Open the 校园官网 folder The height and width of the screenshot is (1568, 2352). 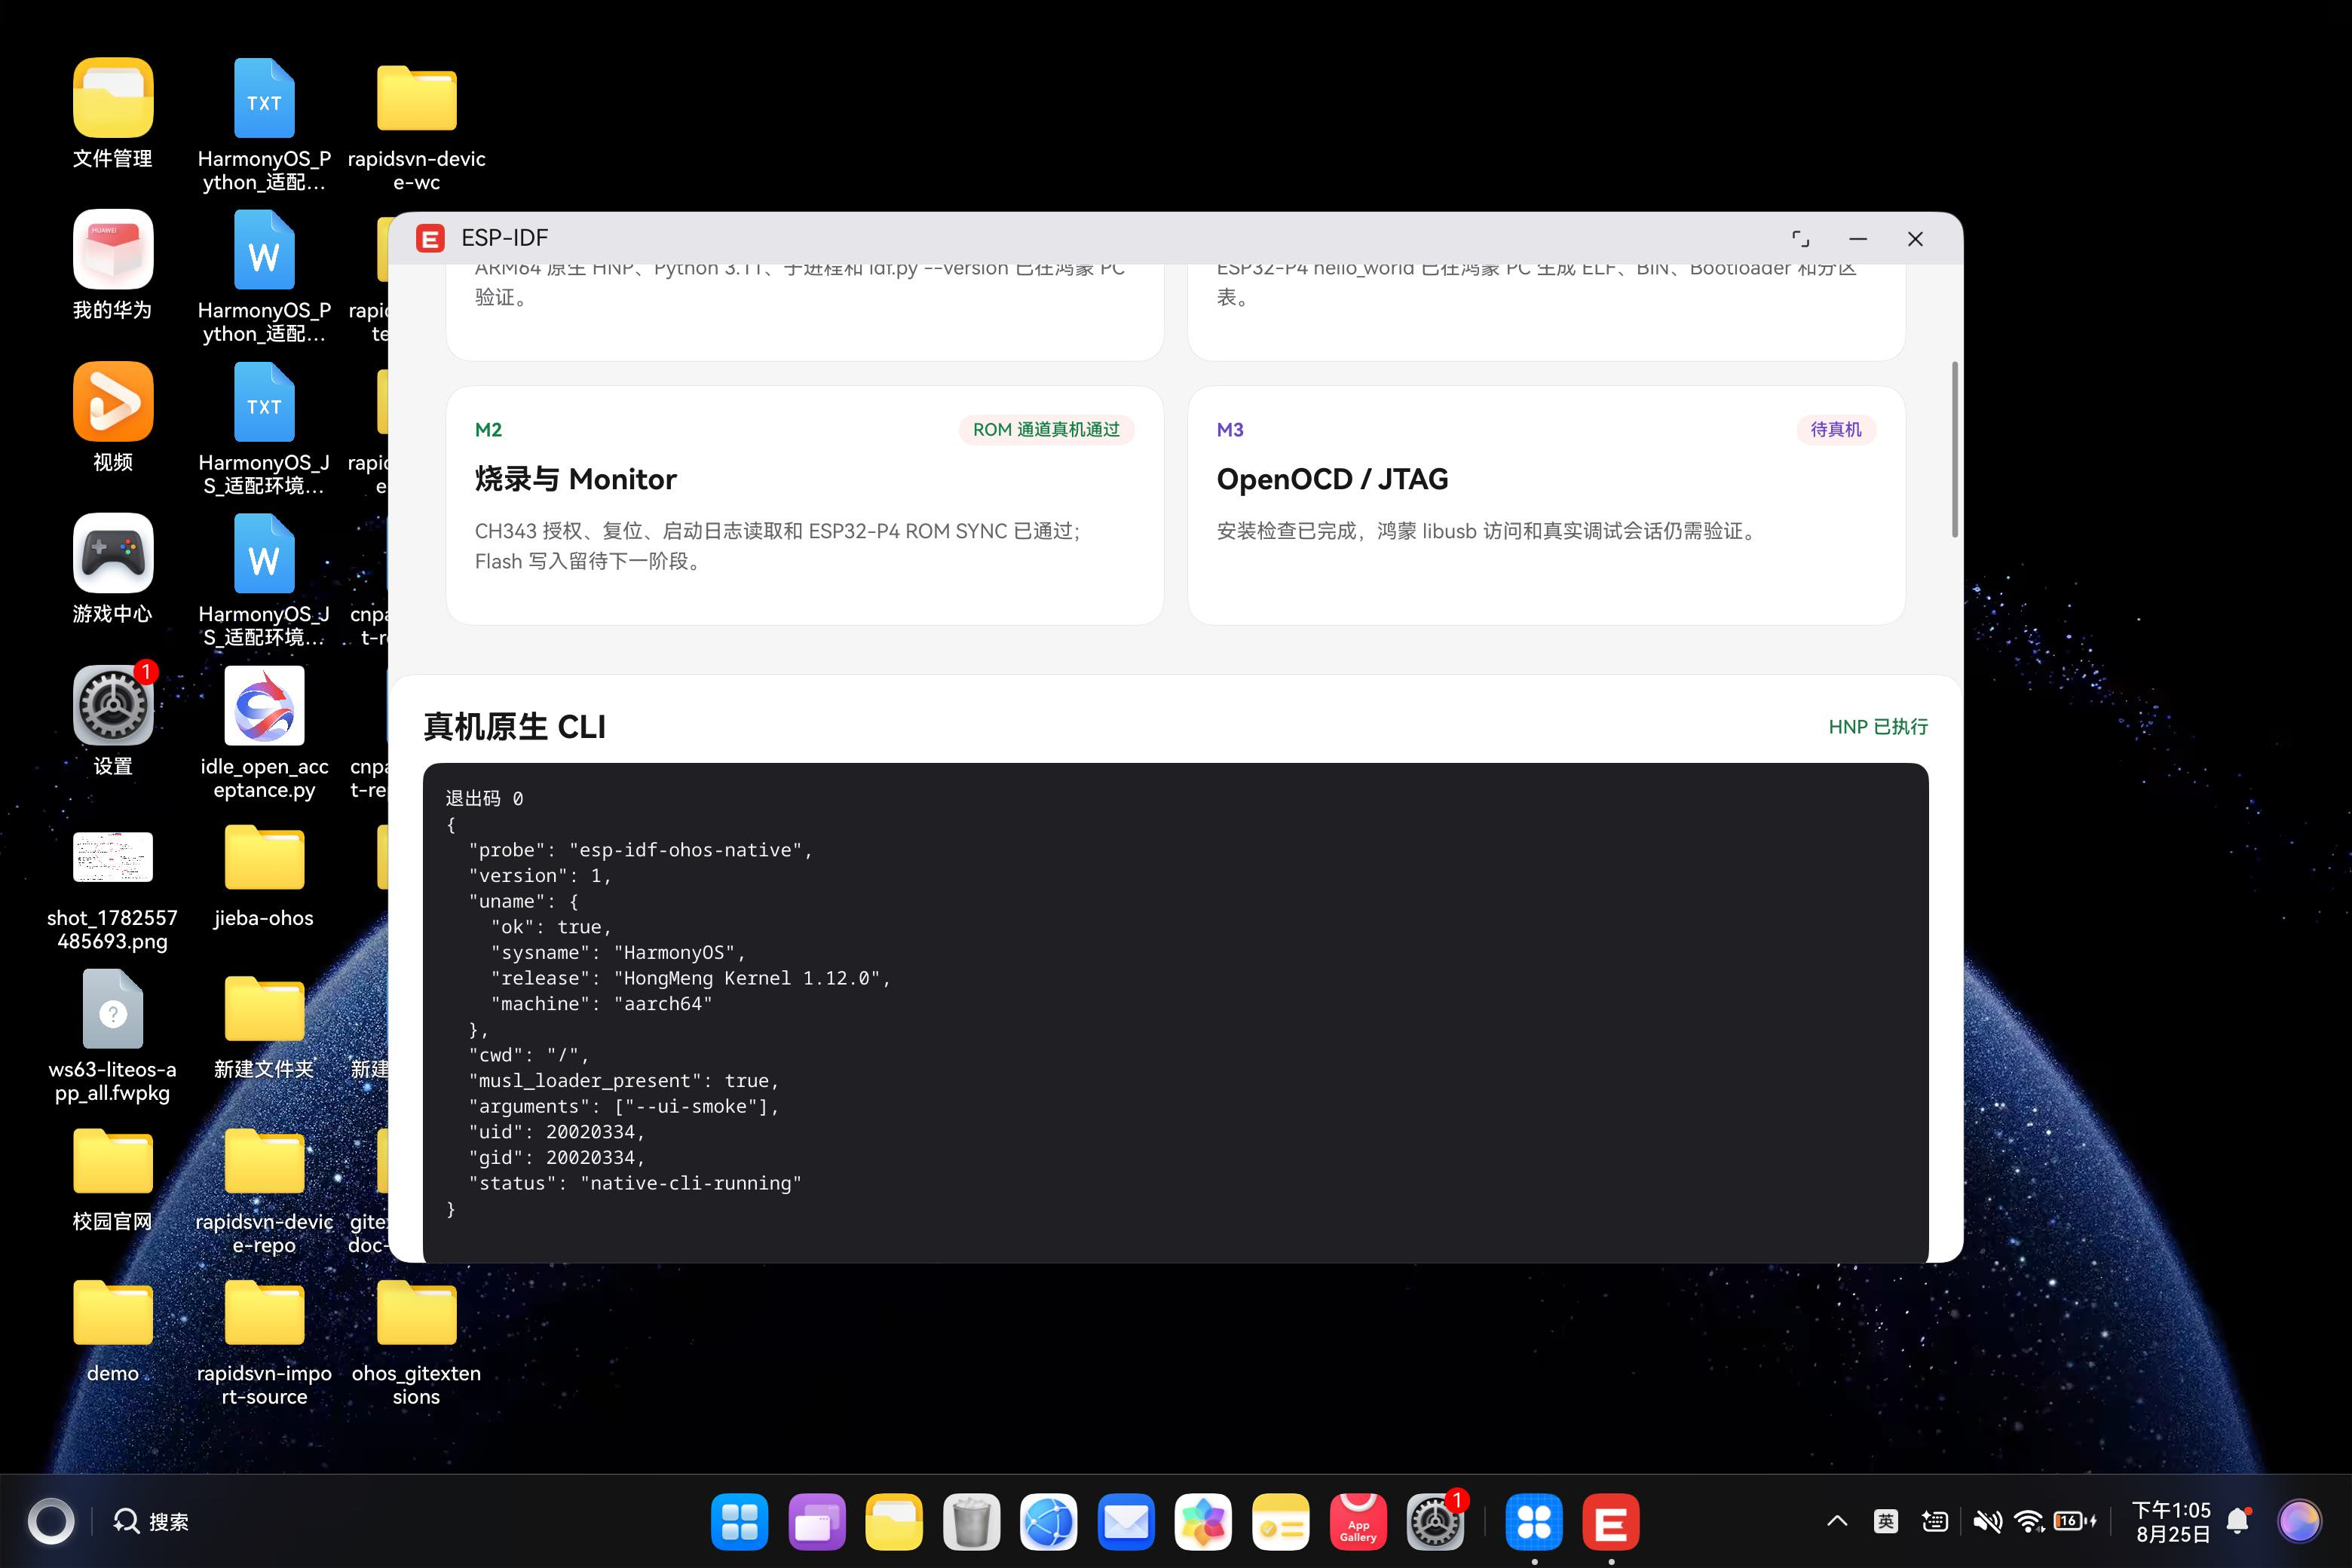coord(113,1161)
